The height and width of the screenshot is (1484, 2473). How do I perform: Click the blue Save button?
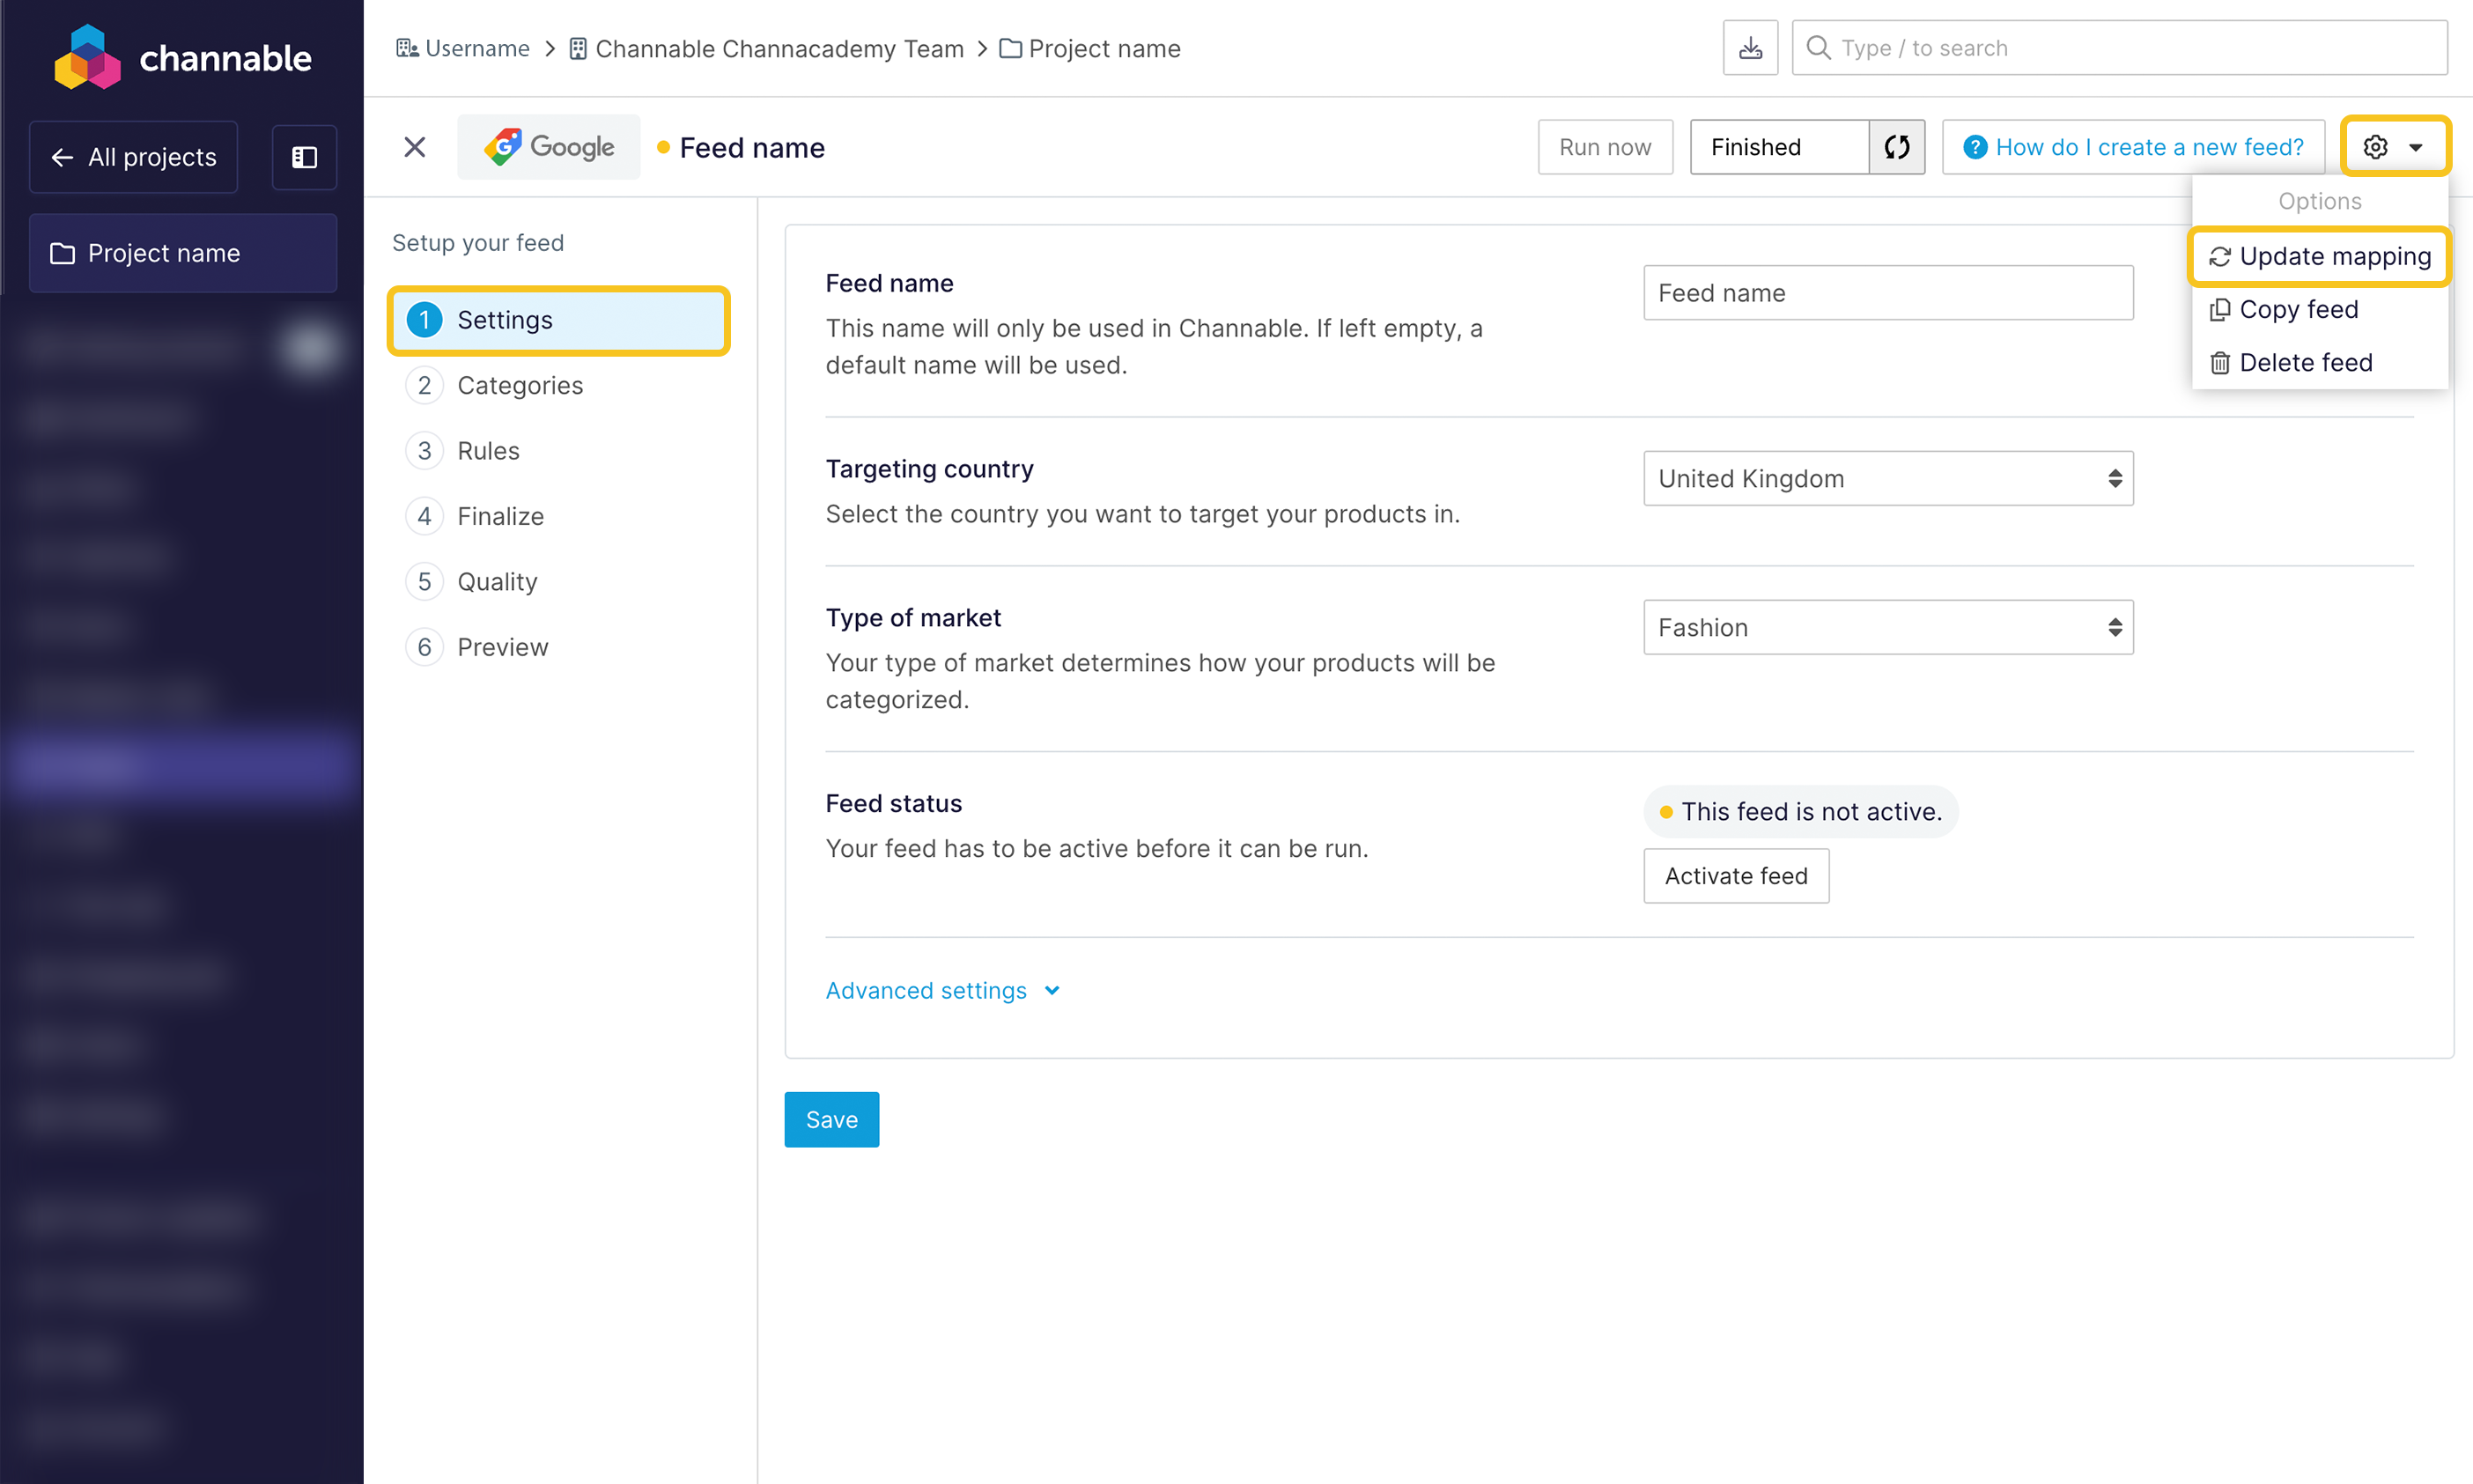point(831,1119)
